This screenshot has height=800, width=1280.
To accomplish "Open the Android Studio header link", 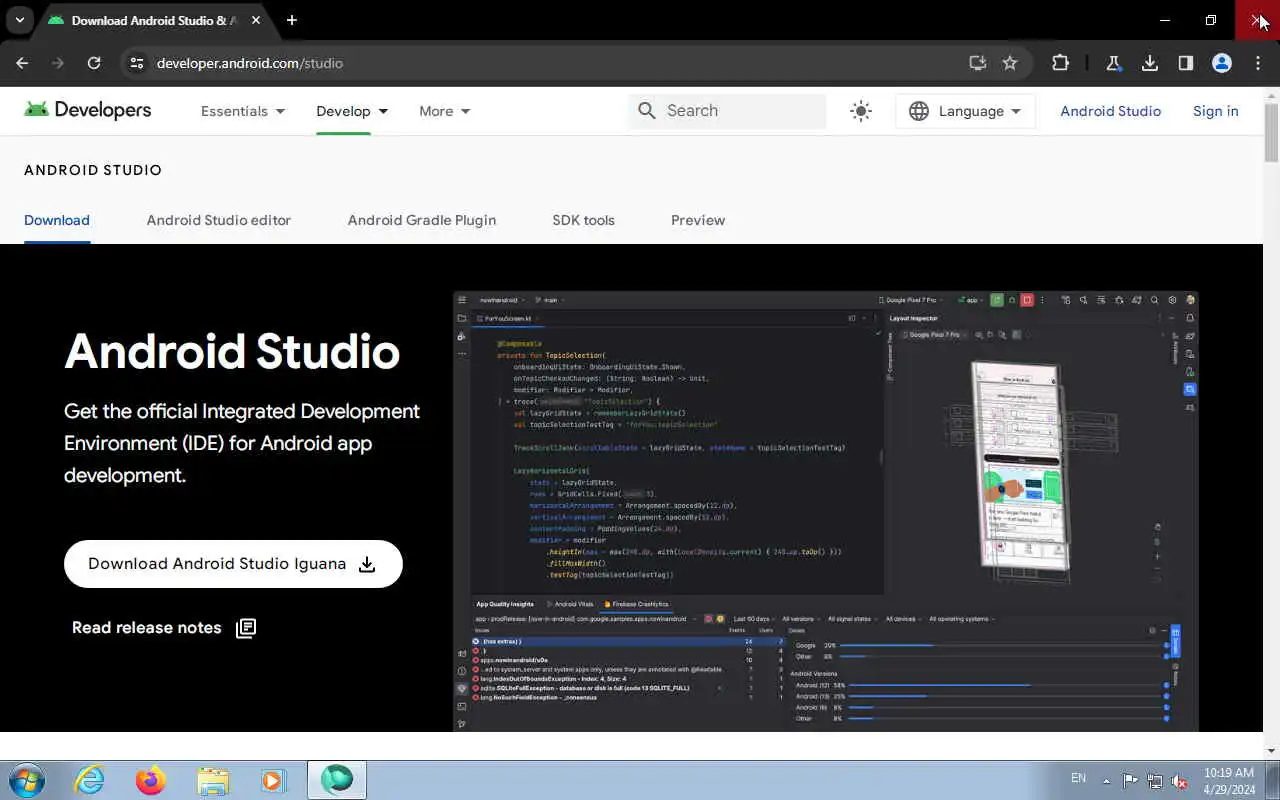I will point(1110,111).
